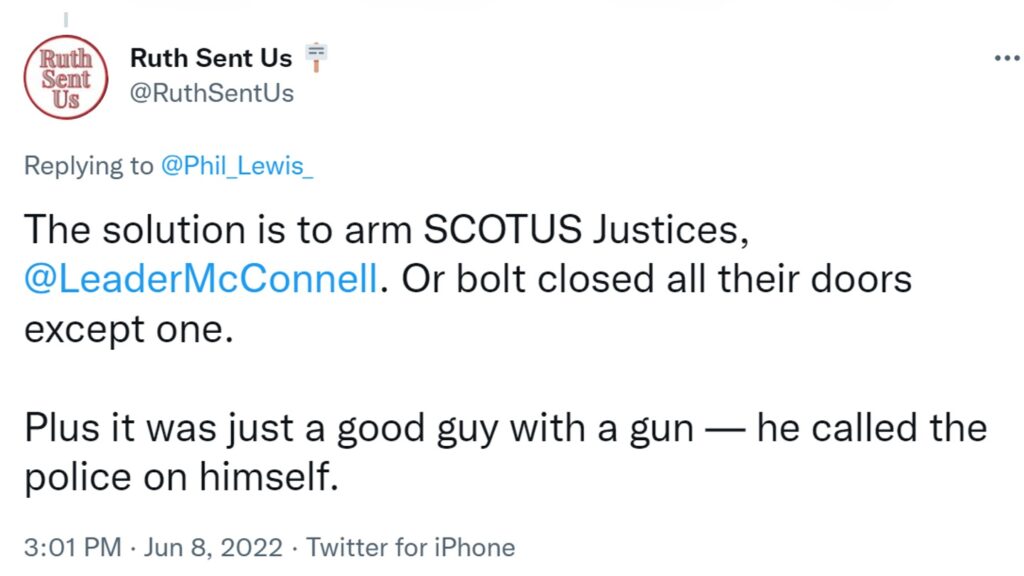Image resolution: width=1024 pixels, height=576 pixels.
Task: Click the placard emoji beside the display name
Action: 316,57
